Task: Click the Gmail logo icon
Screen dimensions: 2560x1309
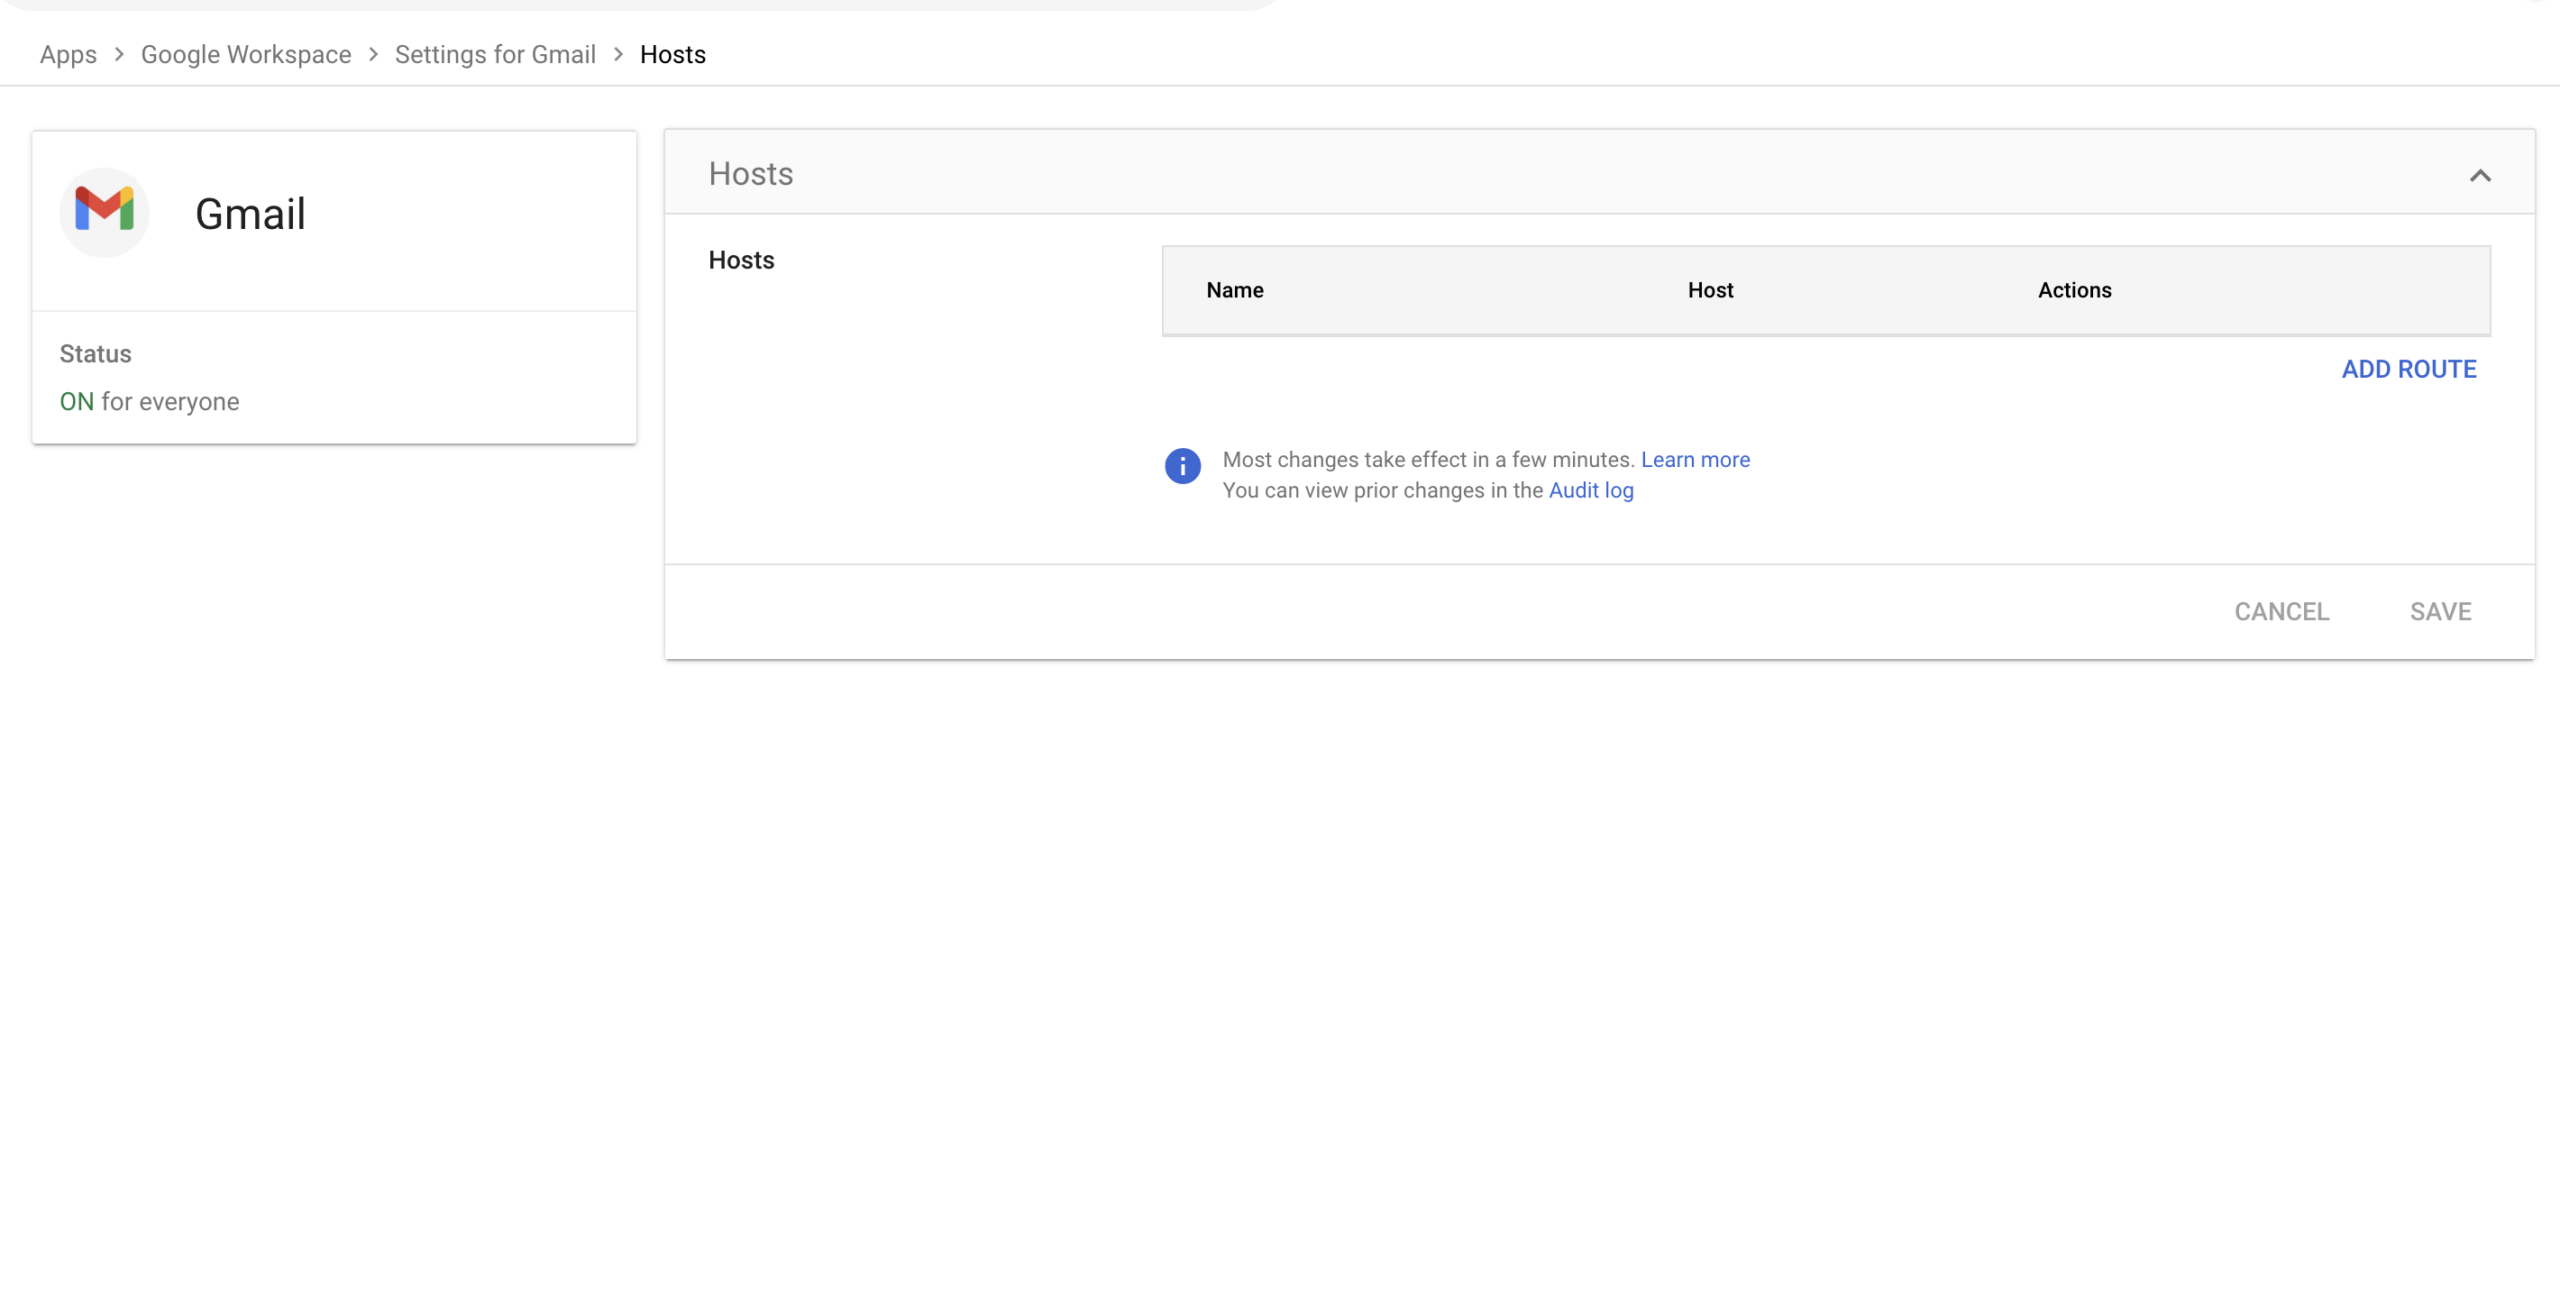Action: tap(104, 211)
